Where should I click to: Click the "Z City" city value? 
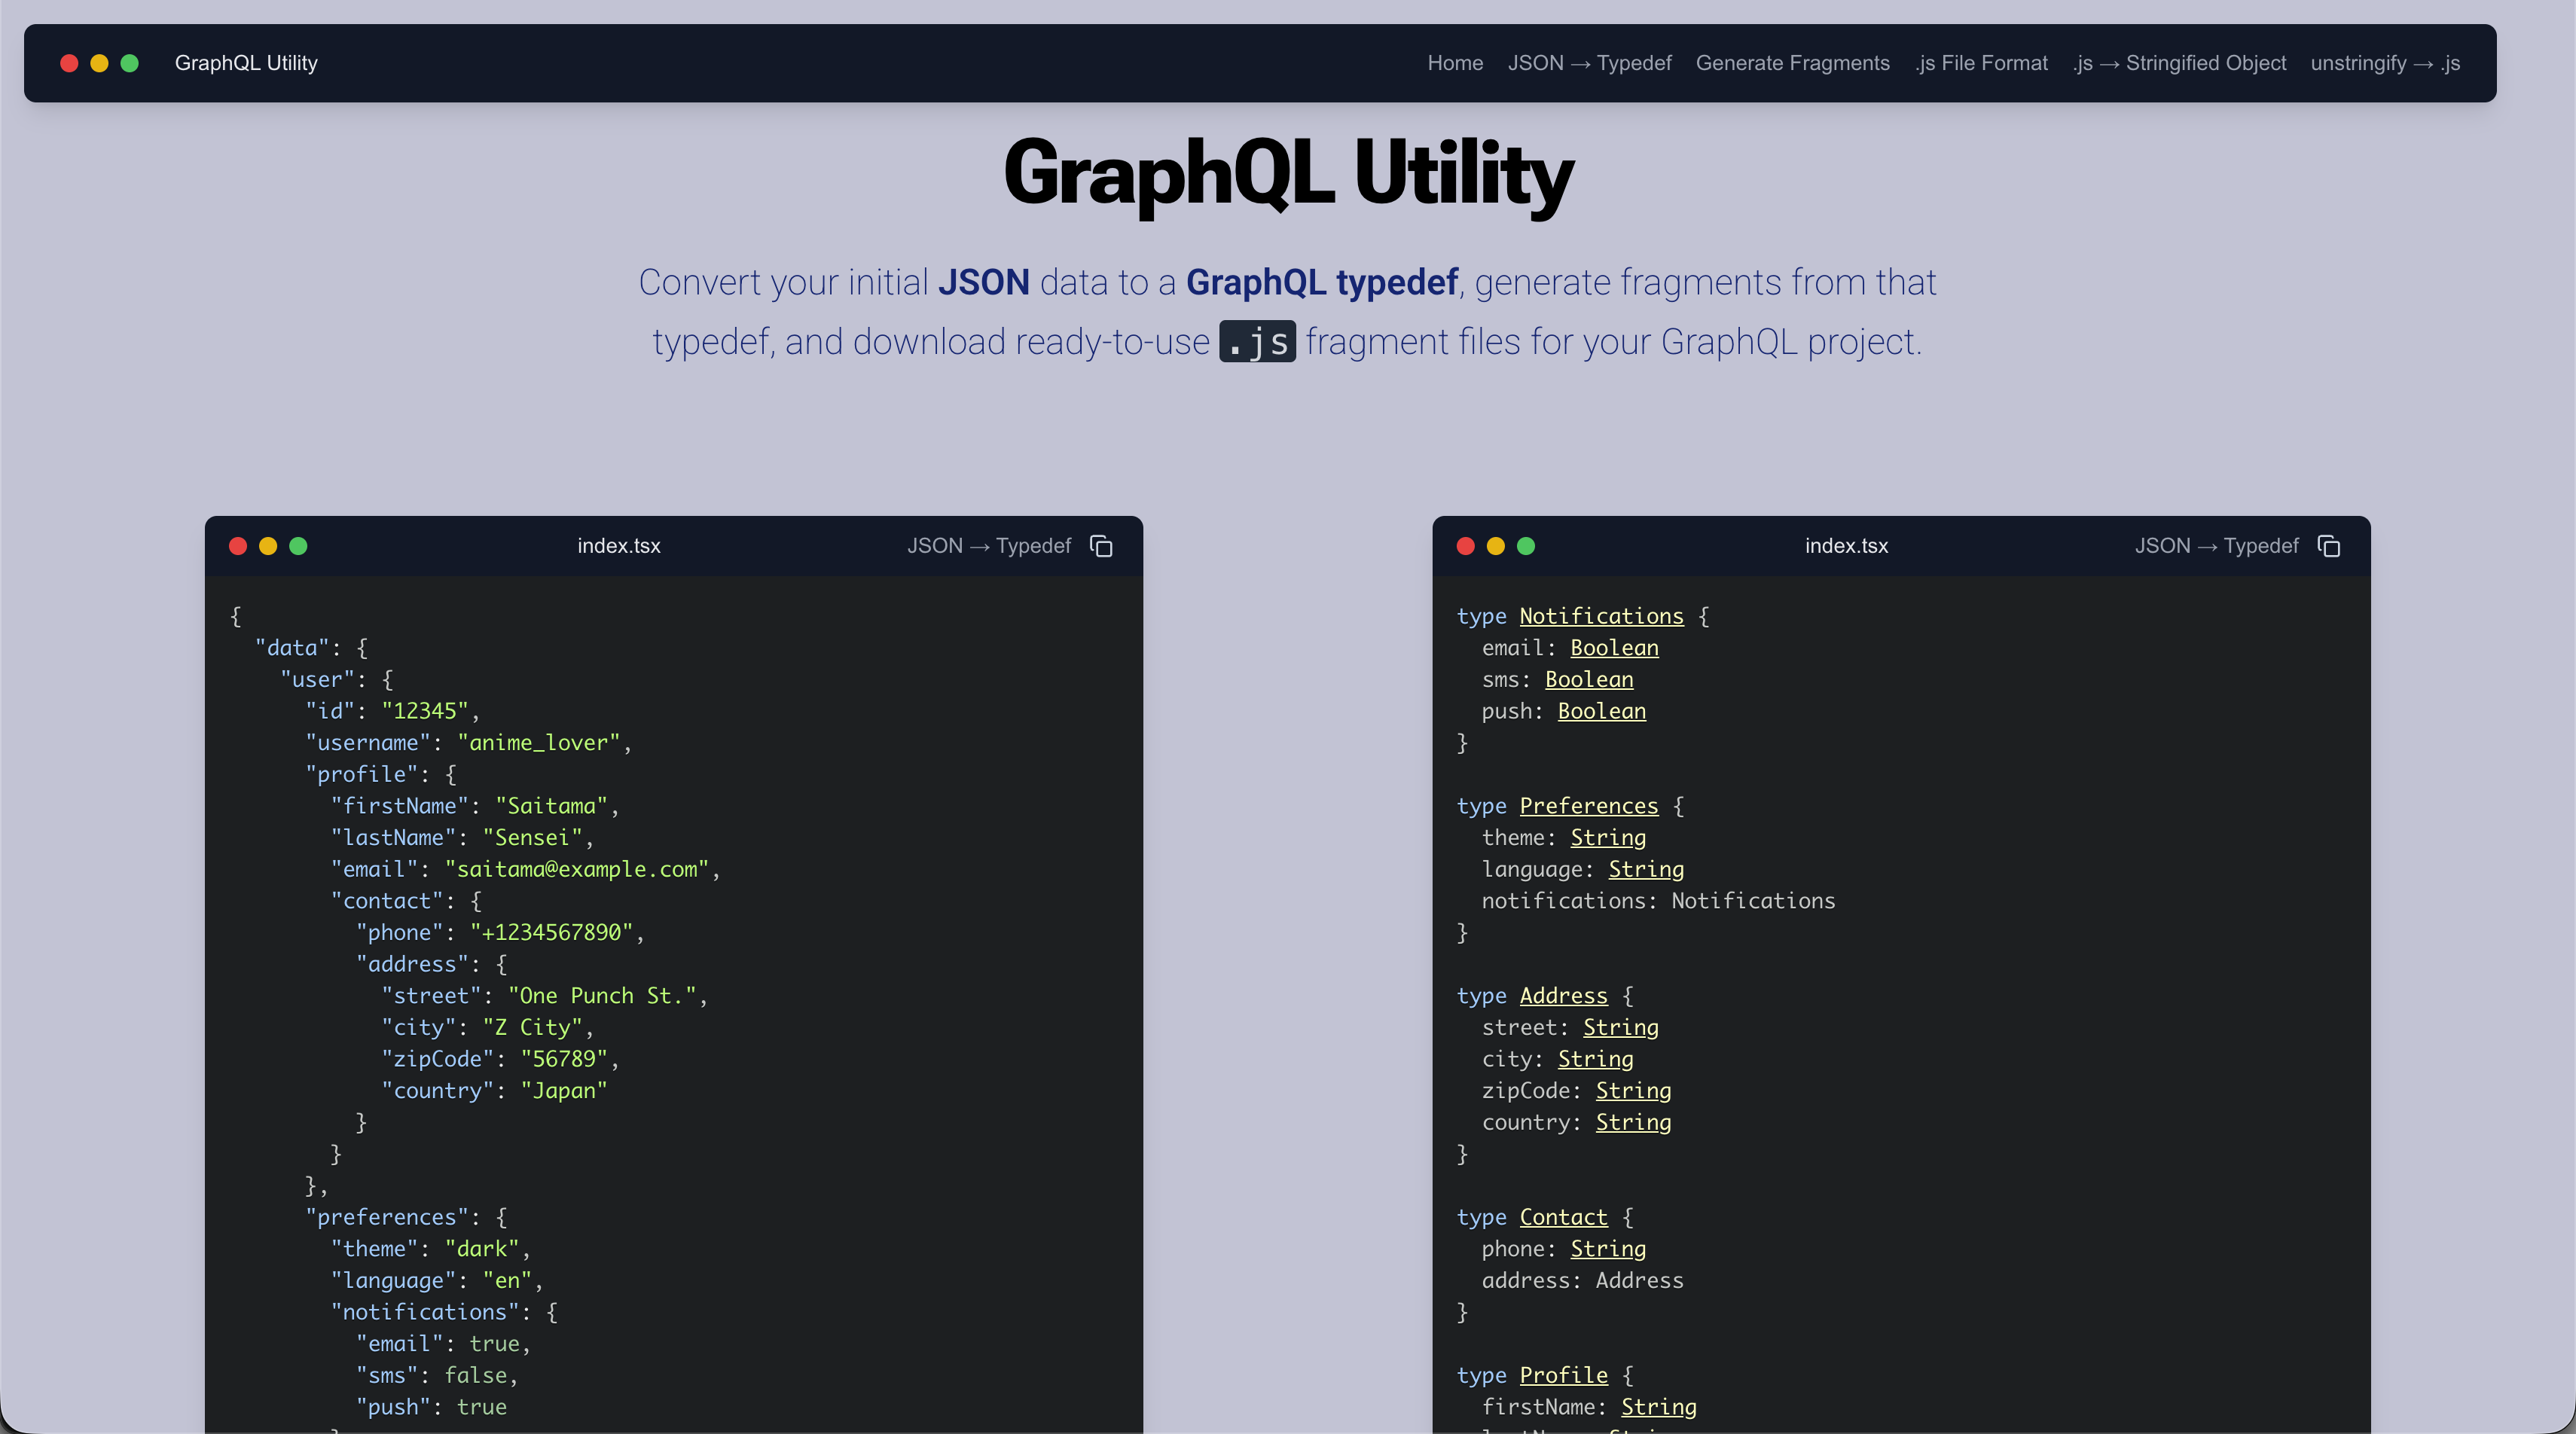click(532, 1028)
